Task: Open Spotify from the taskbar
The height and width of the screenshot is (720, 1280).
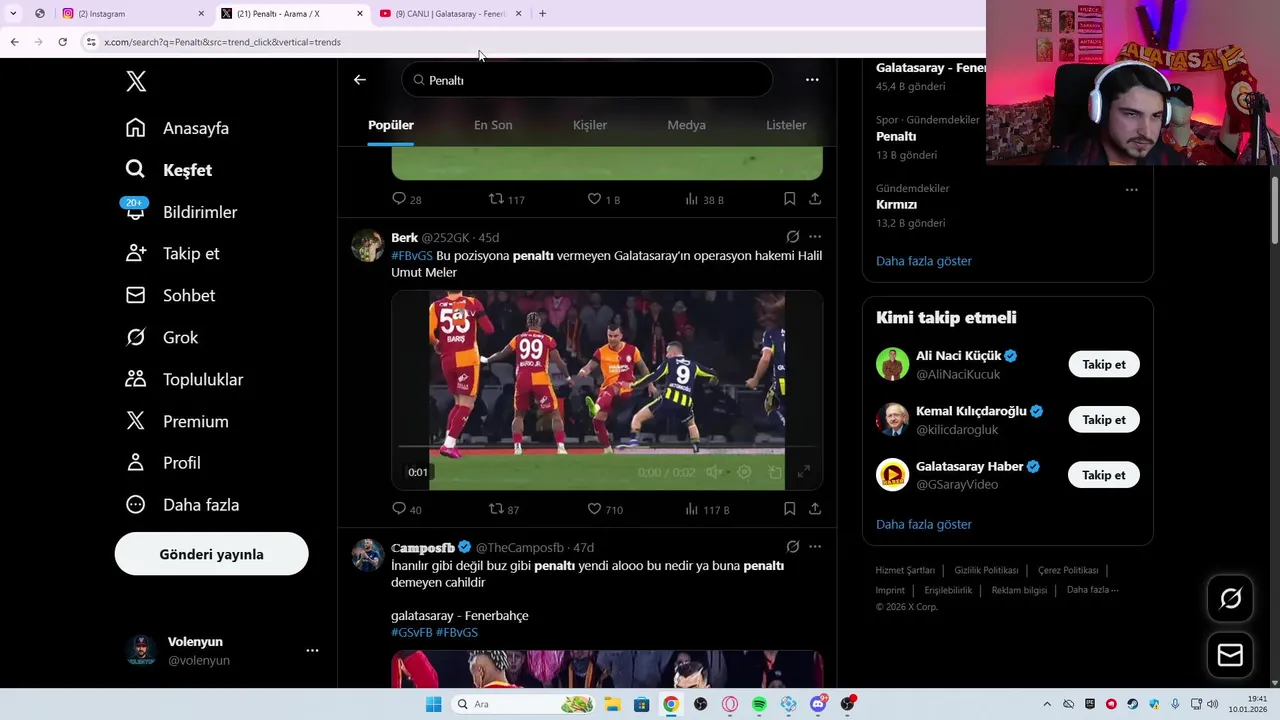Action: click(759, 704)
